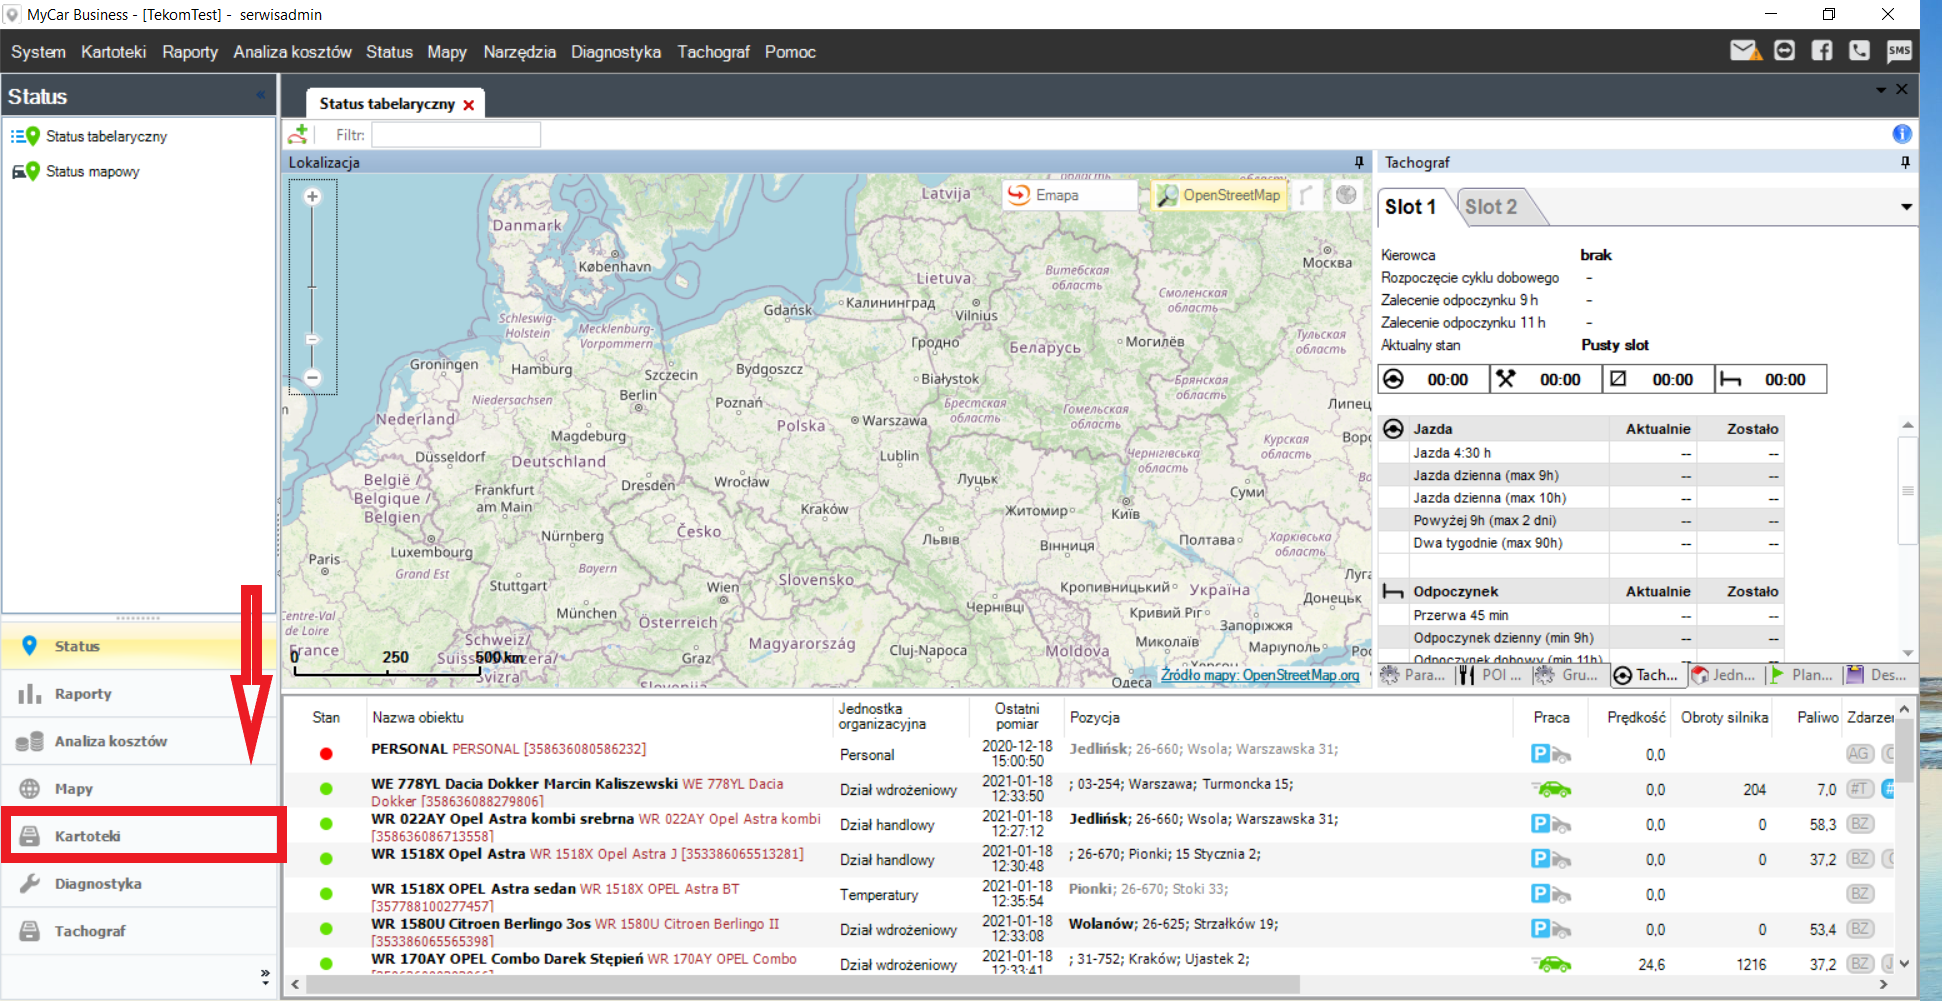Zoom in on the map

click(312, 197)
